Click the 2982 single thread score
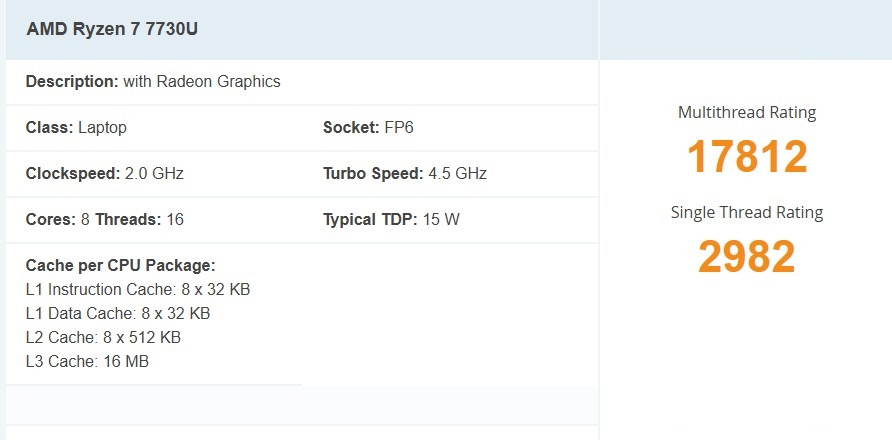Screen dimensions: 892x440 [746, 257]
